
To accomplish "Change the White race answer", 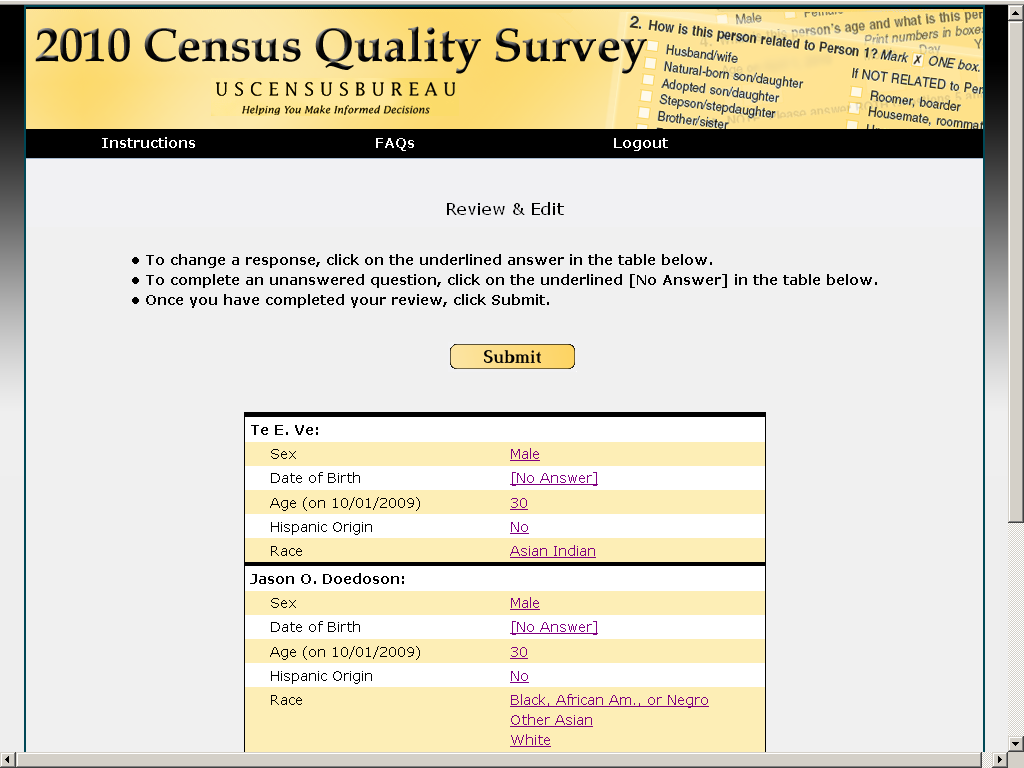I will pos(530,740).
